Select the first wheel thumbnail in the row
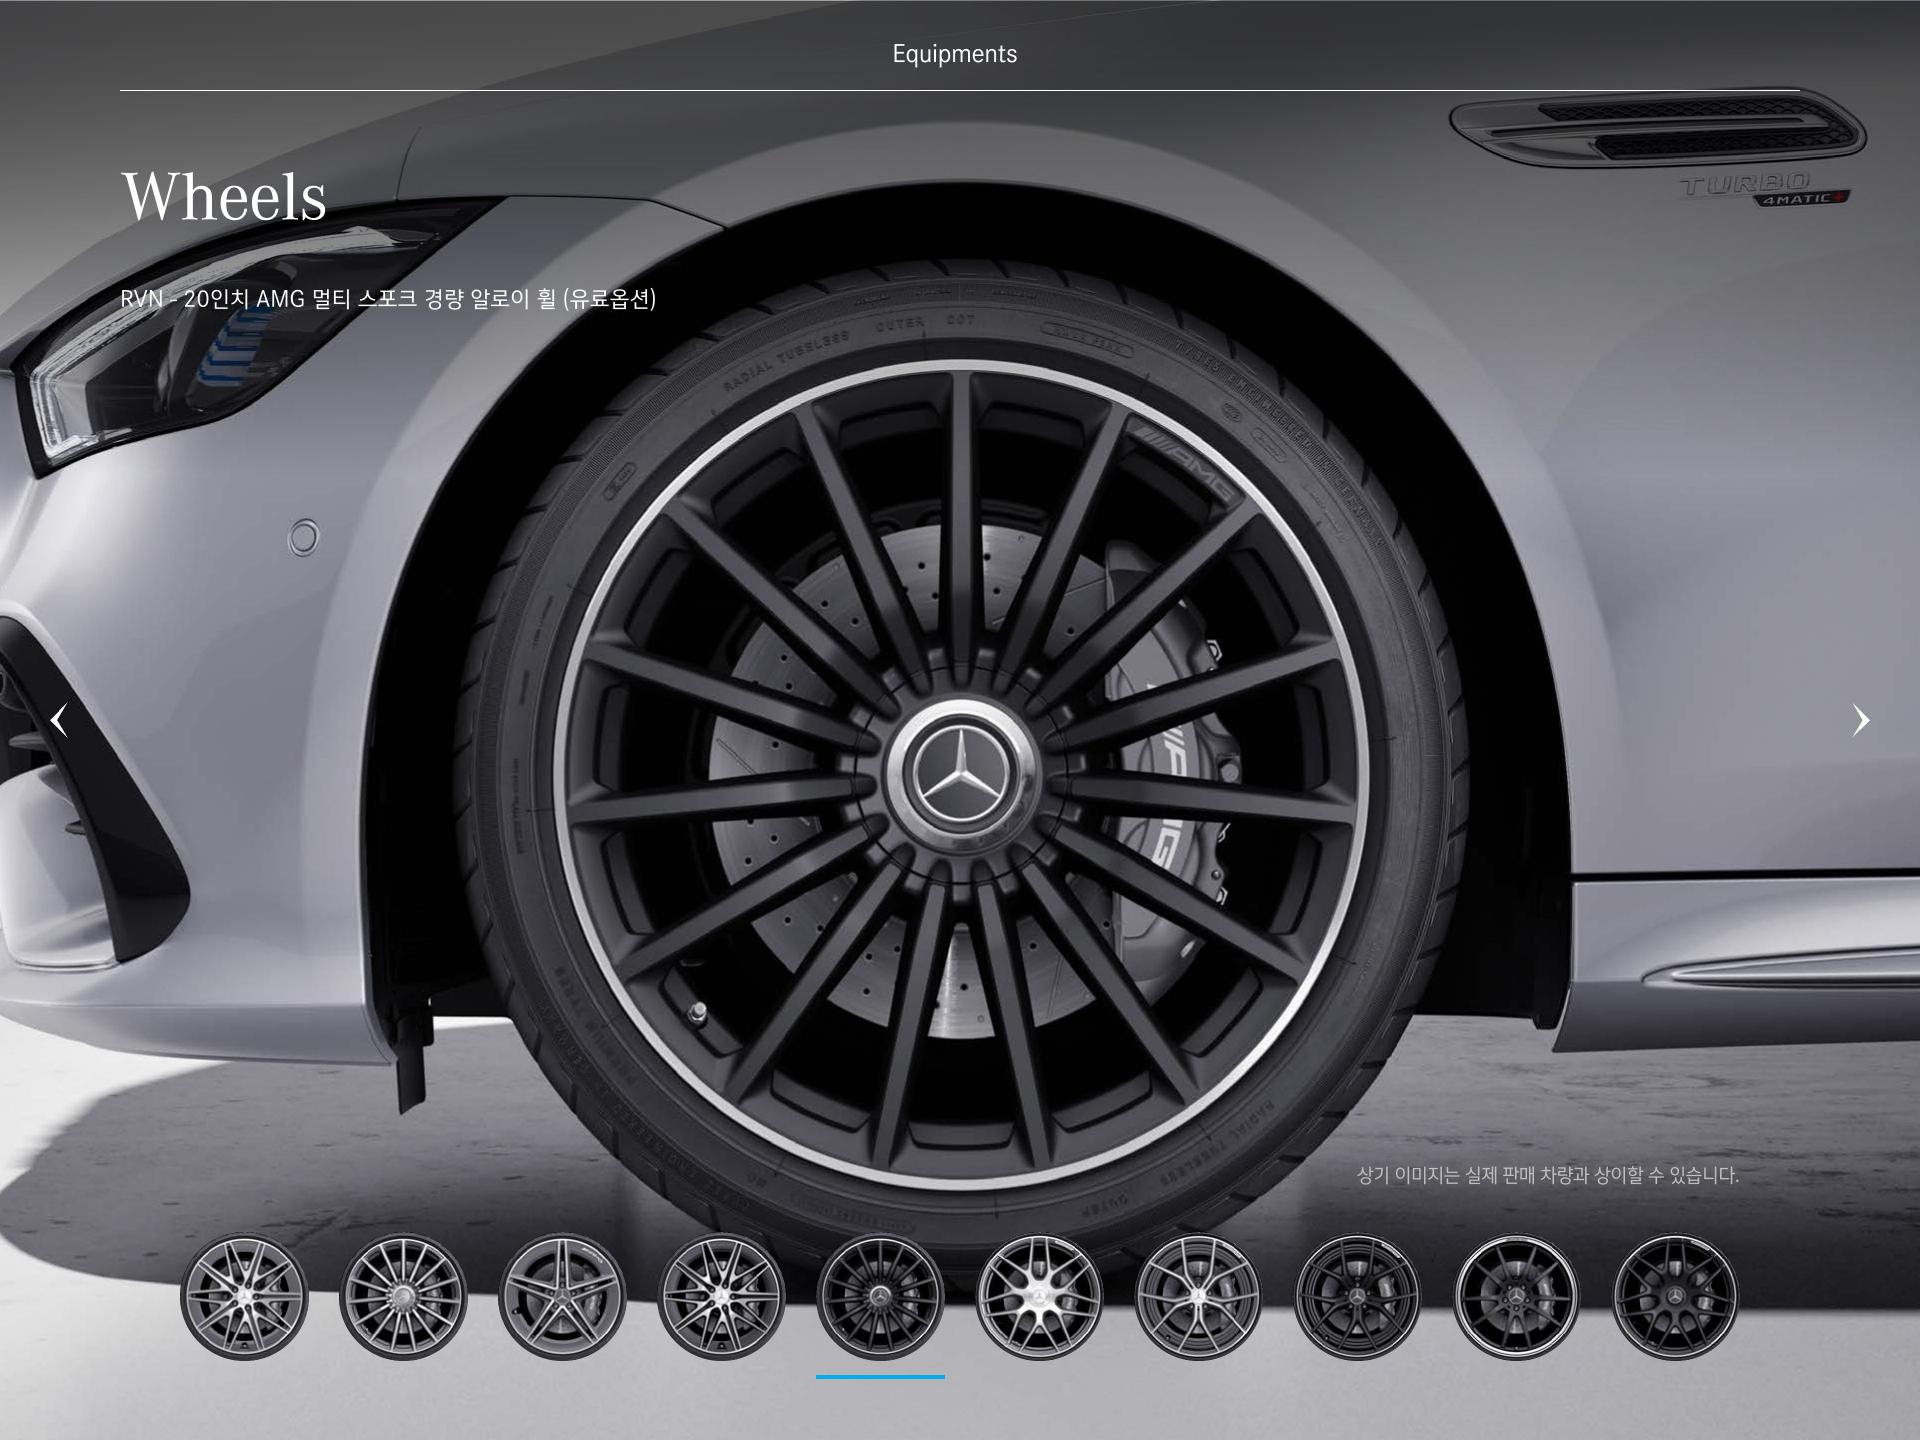Image resolution: width=1920 pixels, height=1440 pixels. [x=244, y=1297]
